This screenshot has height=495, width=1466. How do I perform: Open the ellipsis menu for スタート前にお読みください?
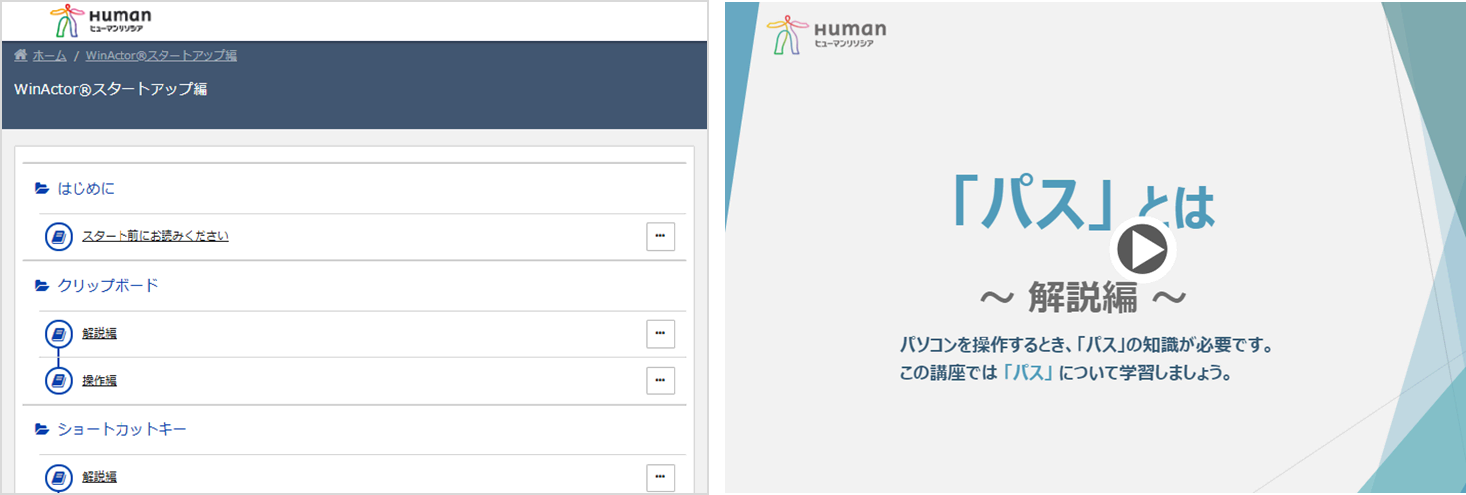(x=660, y=237)
